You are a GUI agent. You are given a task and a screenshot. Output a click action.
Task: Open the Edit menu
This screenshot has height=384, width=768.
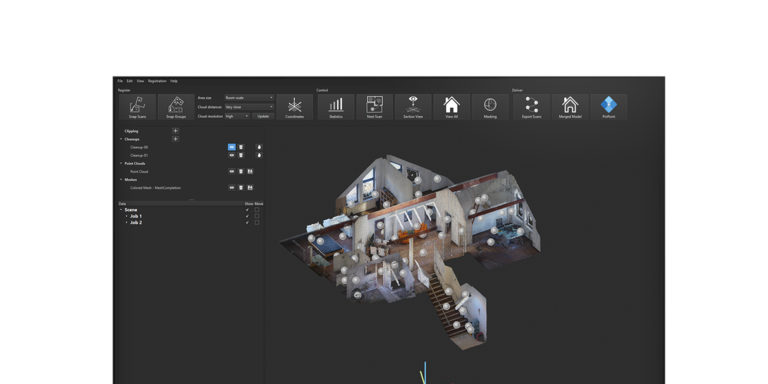(130, 81)
